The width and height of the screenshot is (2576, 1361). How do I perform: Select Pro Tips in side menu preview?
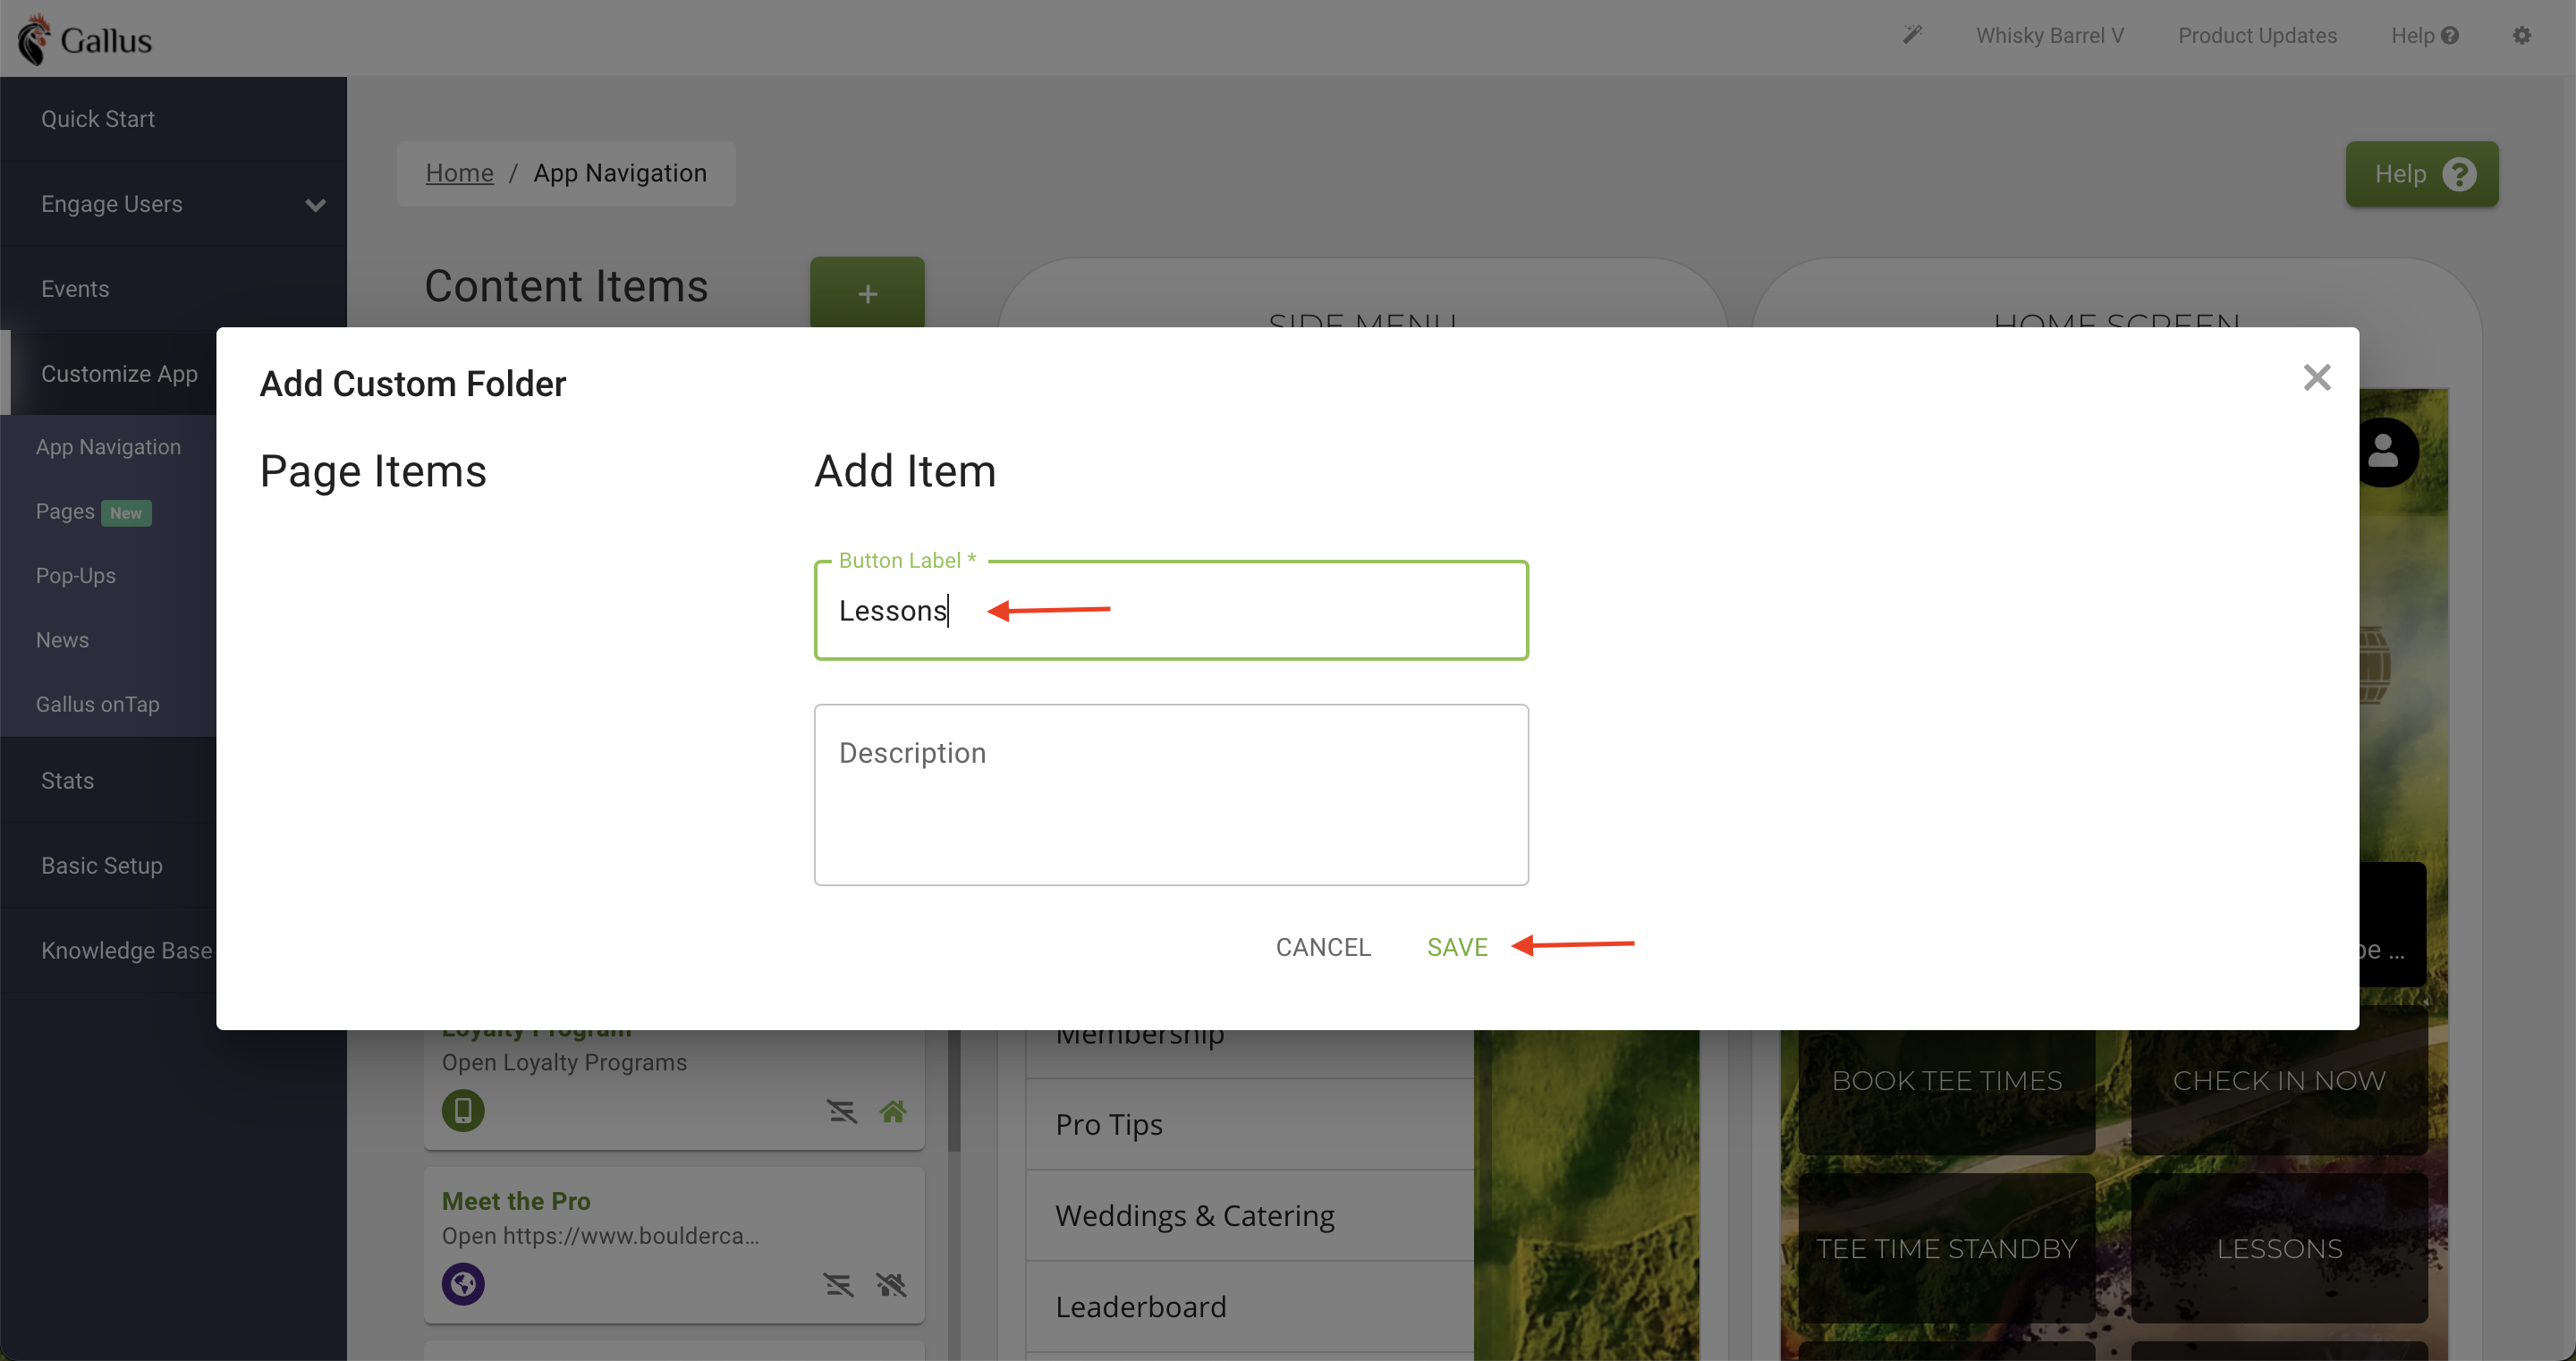(1249, 1125)
